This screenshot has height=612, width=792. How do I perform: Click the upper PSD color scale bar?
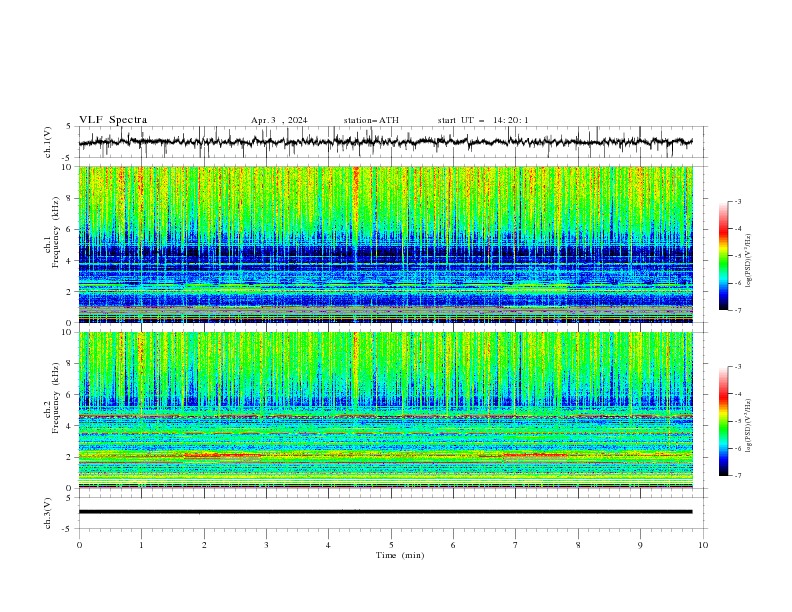click(x=724, y=256)
